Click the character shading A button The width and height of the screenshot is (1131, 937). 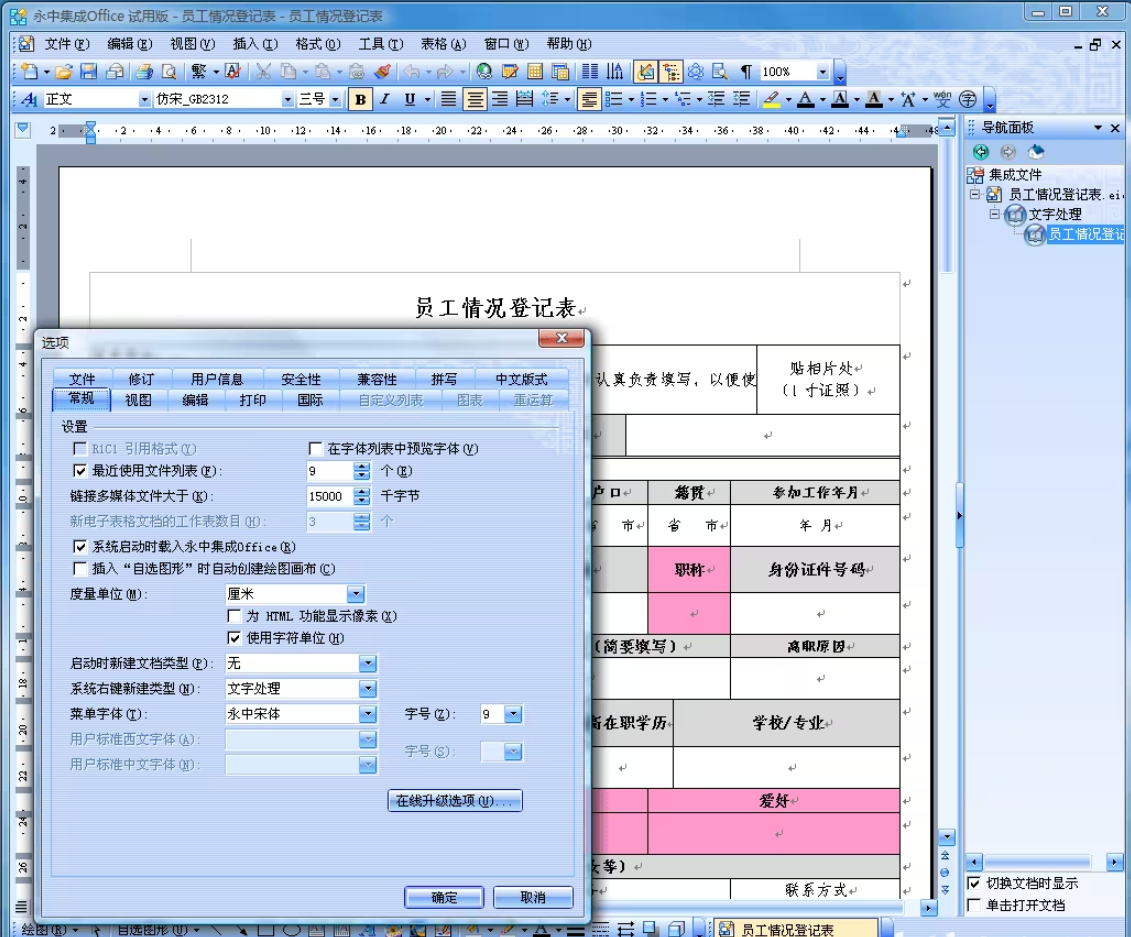(x=874, y=100)
